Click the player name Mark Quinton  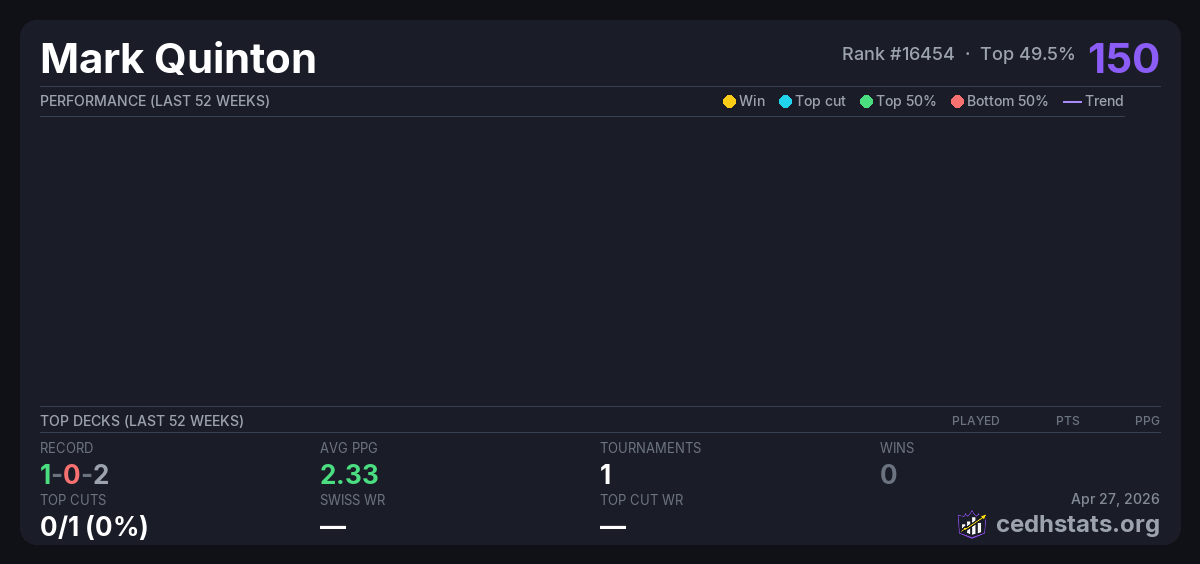[x=178, y=59]
